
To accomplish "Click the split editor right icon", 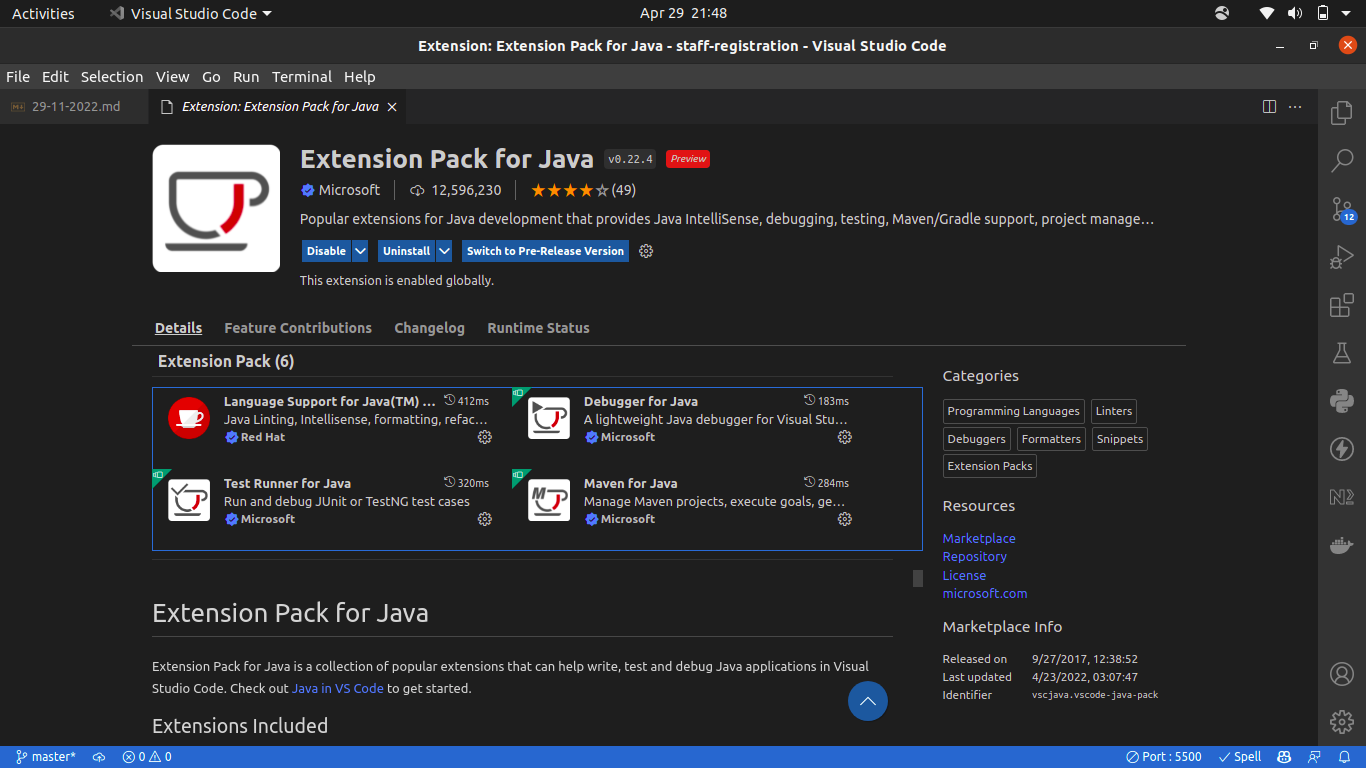I will click(x=1269, y=106).
